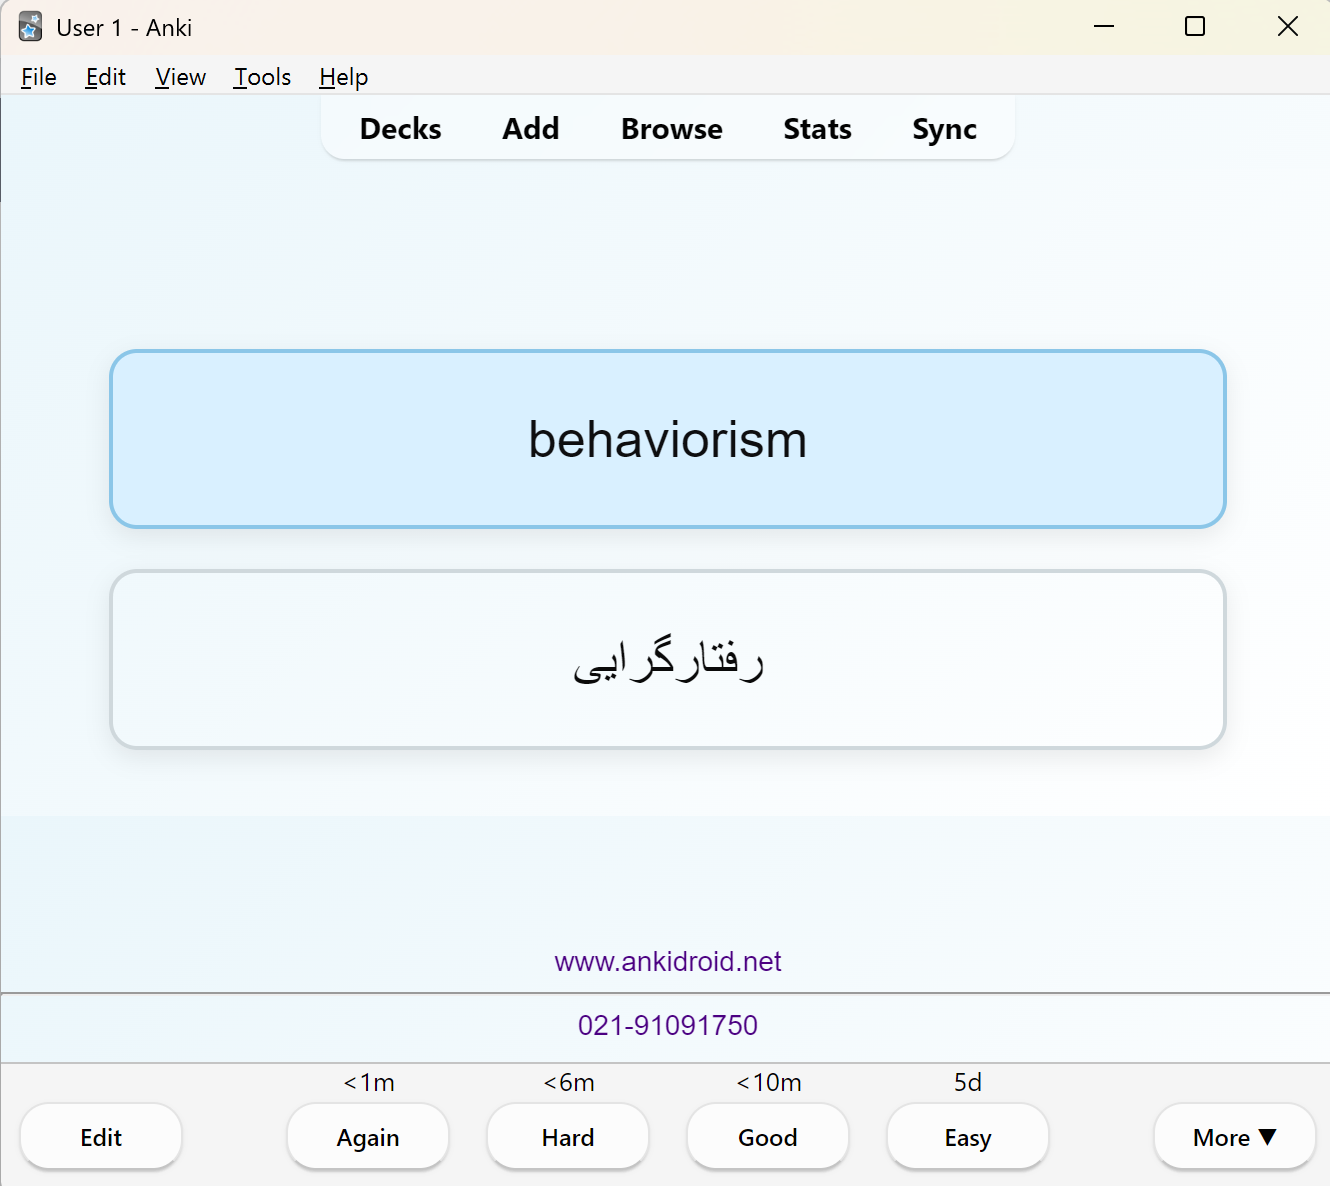Open the View menu

(x=180, y=77)
